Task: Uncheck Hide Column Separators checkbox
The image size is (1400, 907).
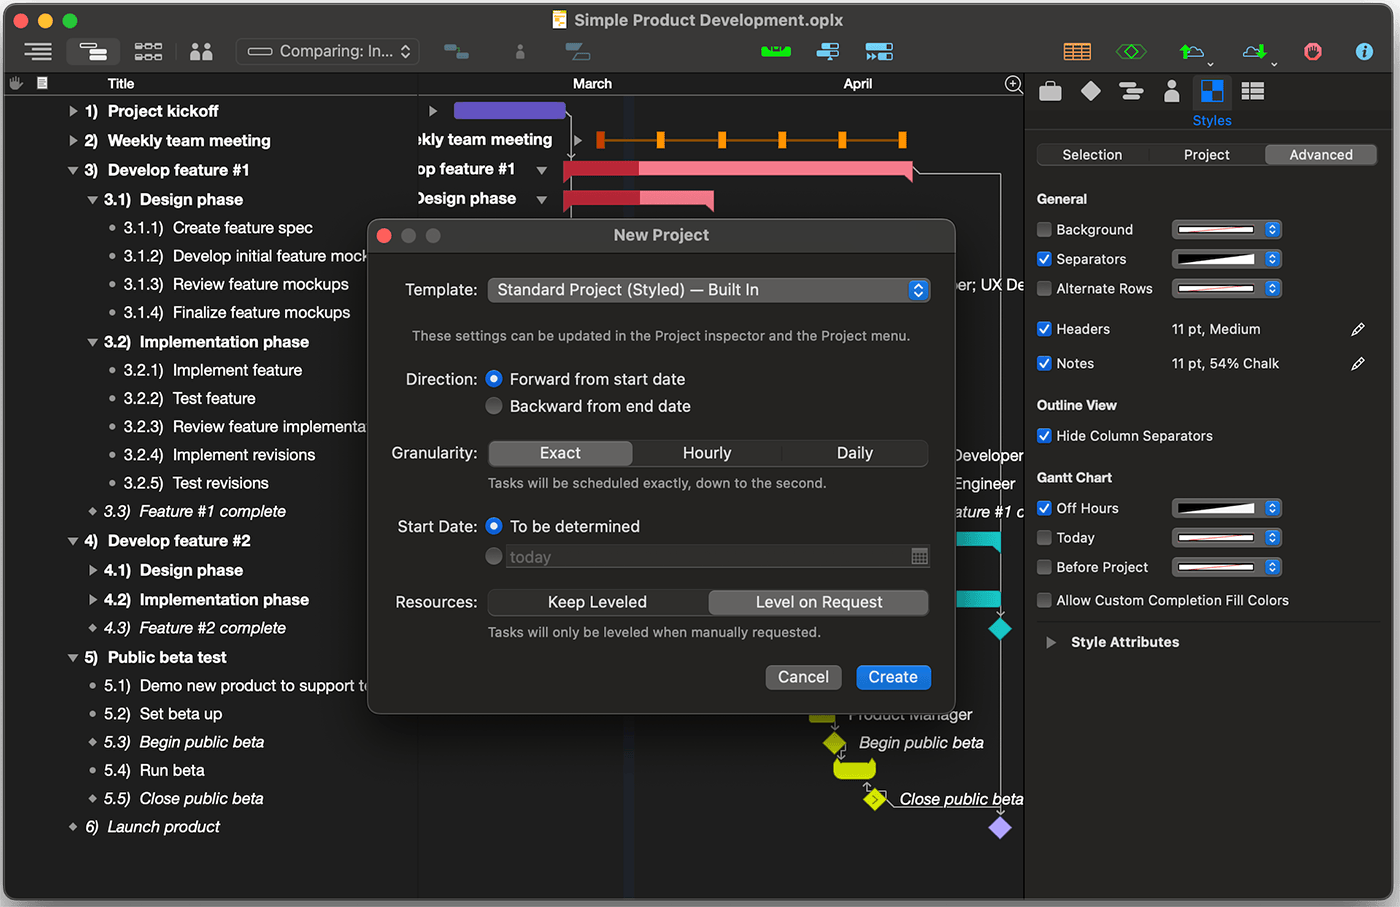Action: tap(1044, 436)
